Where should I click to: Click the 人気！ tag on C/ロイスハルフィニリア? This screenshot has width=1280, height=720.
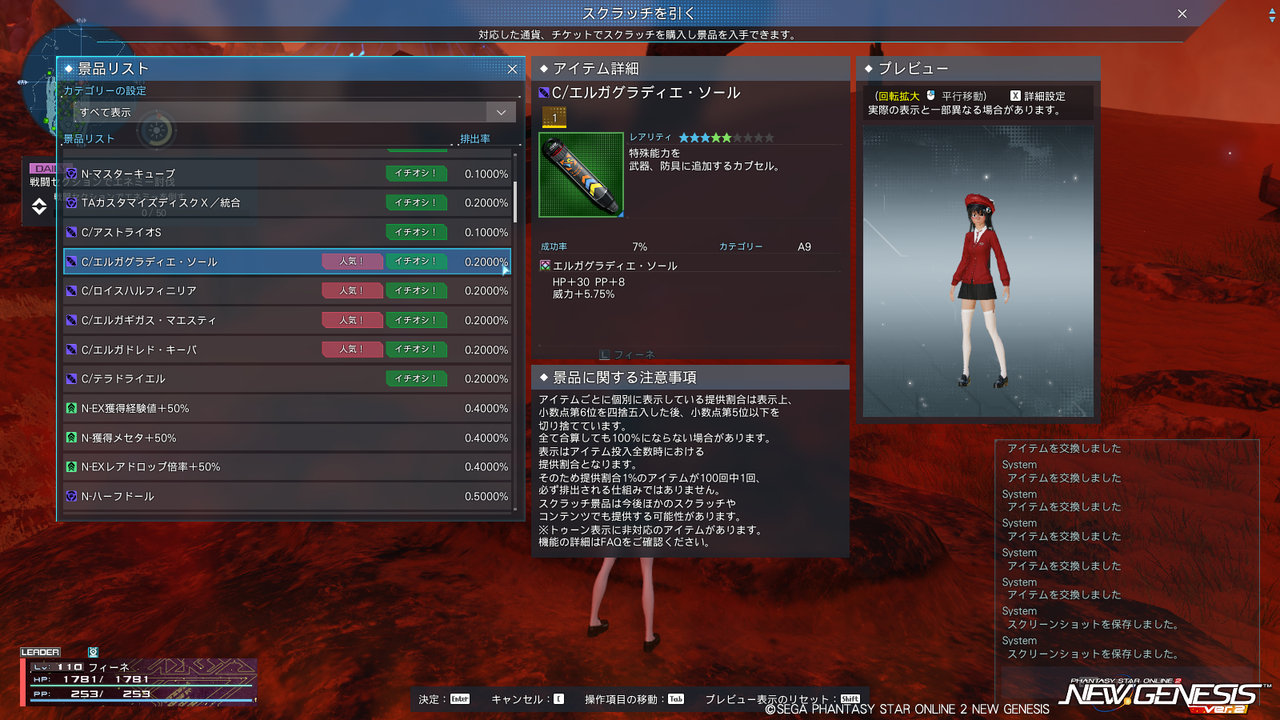352,291
